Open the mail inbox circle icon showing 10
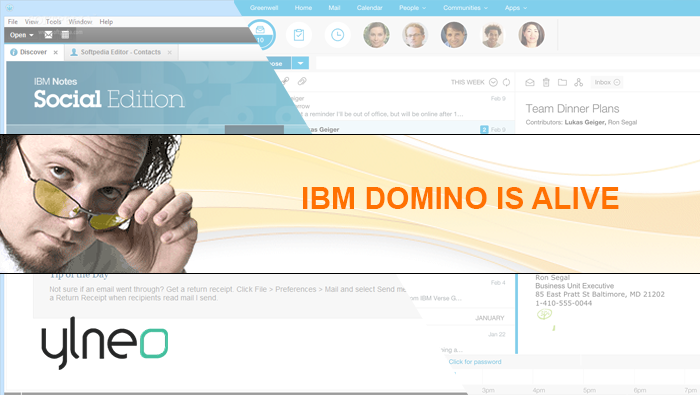Screen dimensions: 700x395 [261, 34]
